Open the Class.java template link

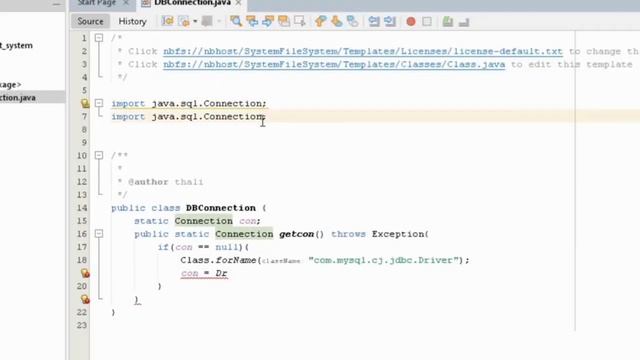coord(334,64)
